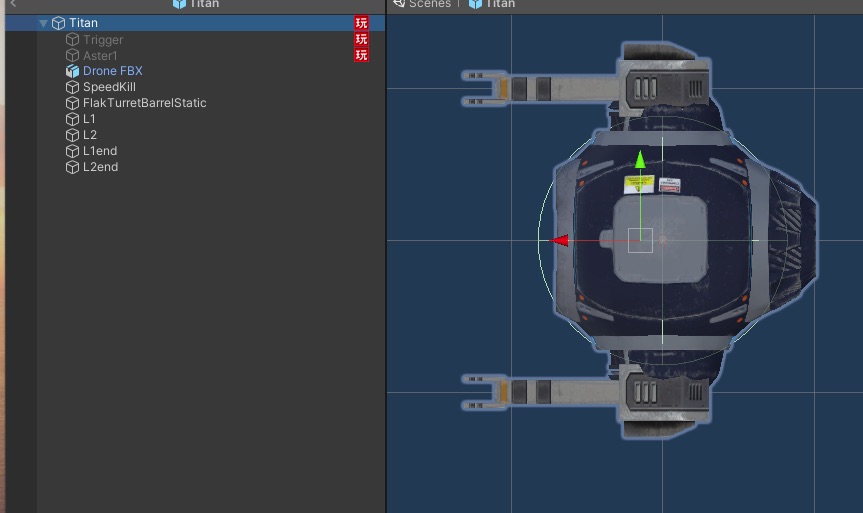The width and height of the screenshot is (863, 513).
Task: Click the SpeedKill cube icon
Action: 72,87
